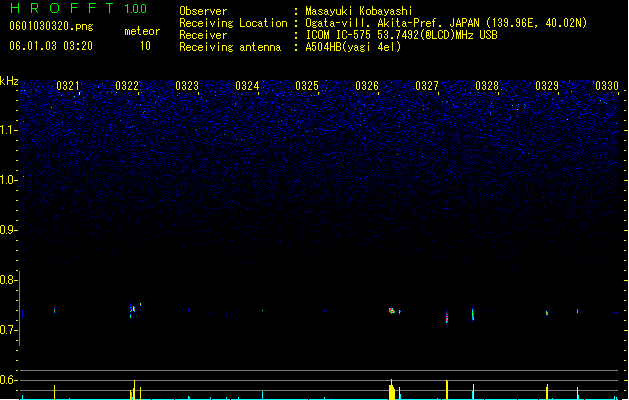Image resolution: width=629 pixels, height=400 pixels.
Task: Pick the 0326 time marker
Action: (x=367, y=86)
